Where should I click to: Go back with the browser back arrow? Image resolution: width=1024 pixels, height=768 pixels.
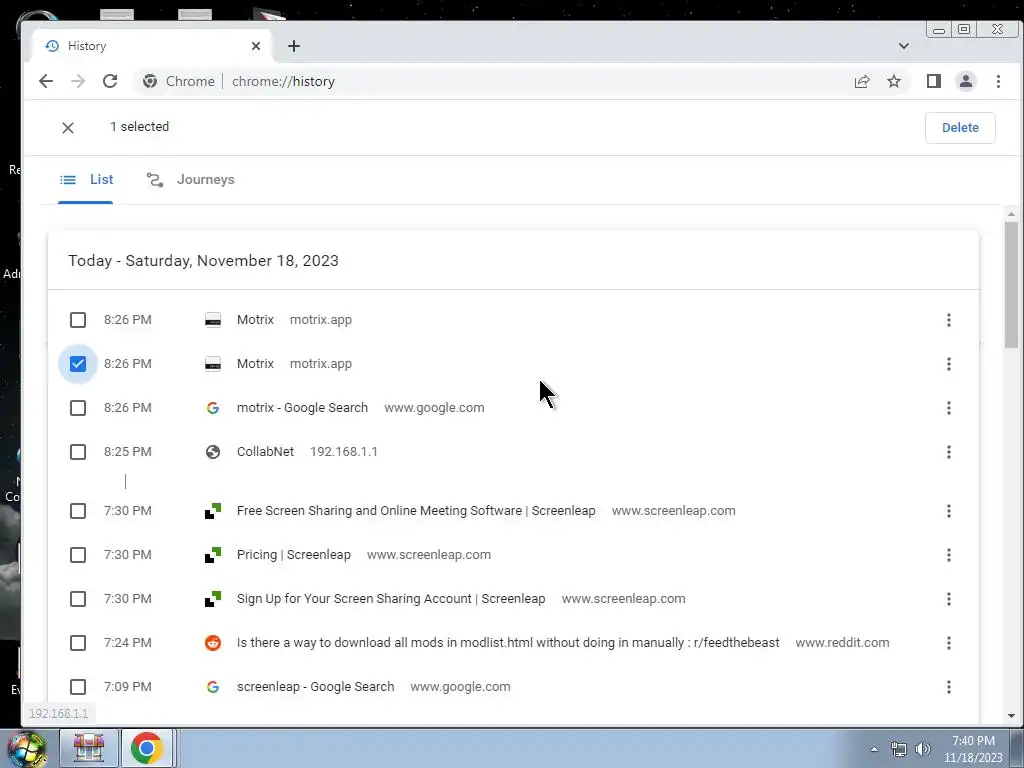(x=46, y=81)
